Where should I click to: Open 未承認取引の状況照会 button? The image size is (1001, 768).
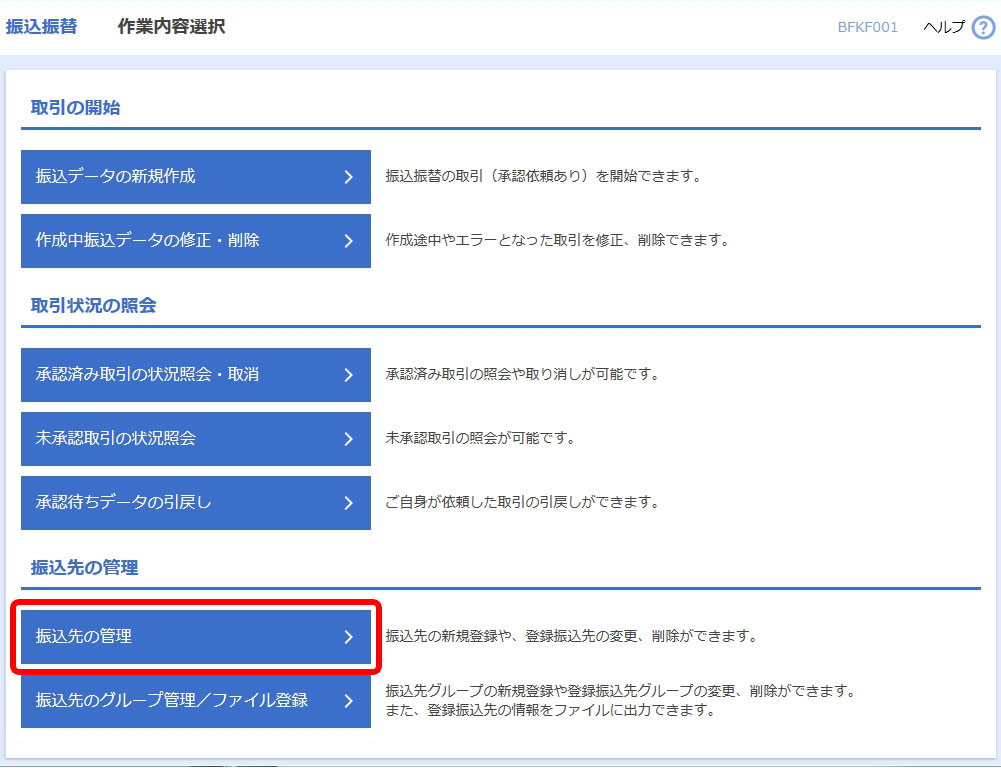coord(195,439)
